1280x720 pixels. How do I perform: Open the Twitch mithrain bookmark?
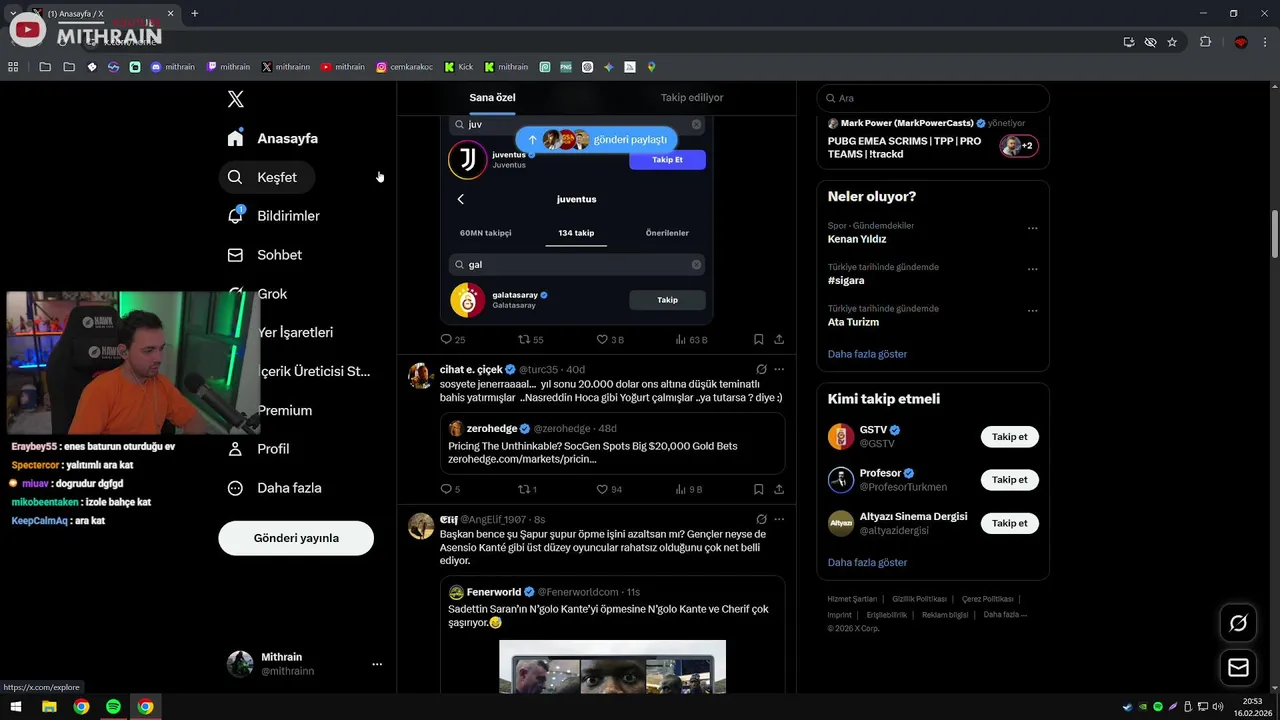pyautogui.click(x=228, y=67)
